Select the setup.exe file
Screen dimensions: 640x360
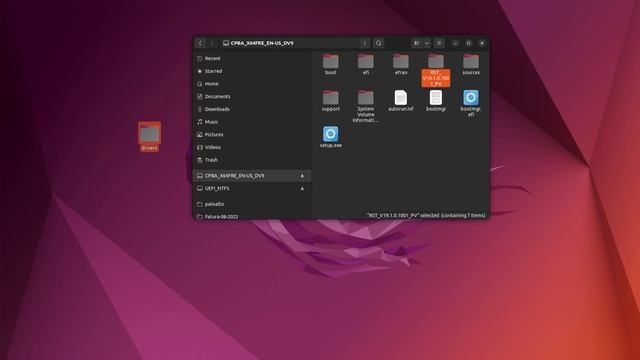coord(331,137)
